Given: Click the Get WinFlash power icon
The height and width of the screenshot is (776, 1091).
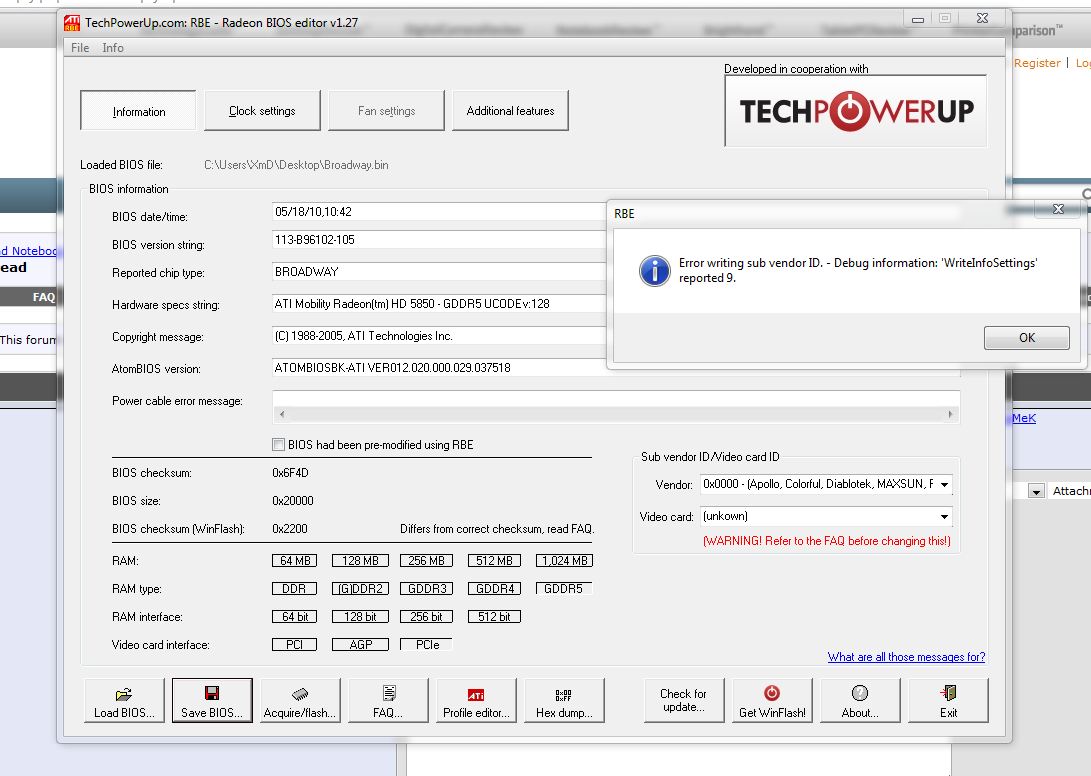Looking at the screenshot, I should (772, 693).
